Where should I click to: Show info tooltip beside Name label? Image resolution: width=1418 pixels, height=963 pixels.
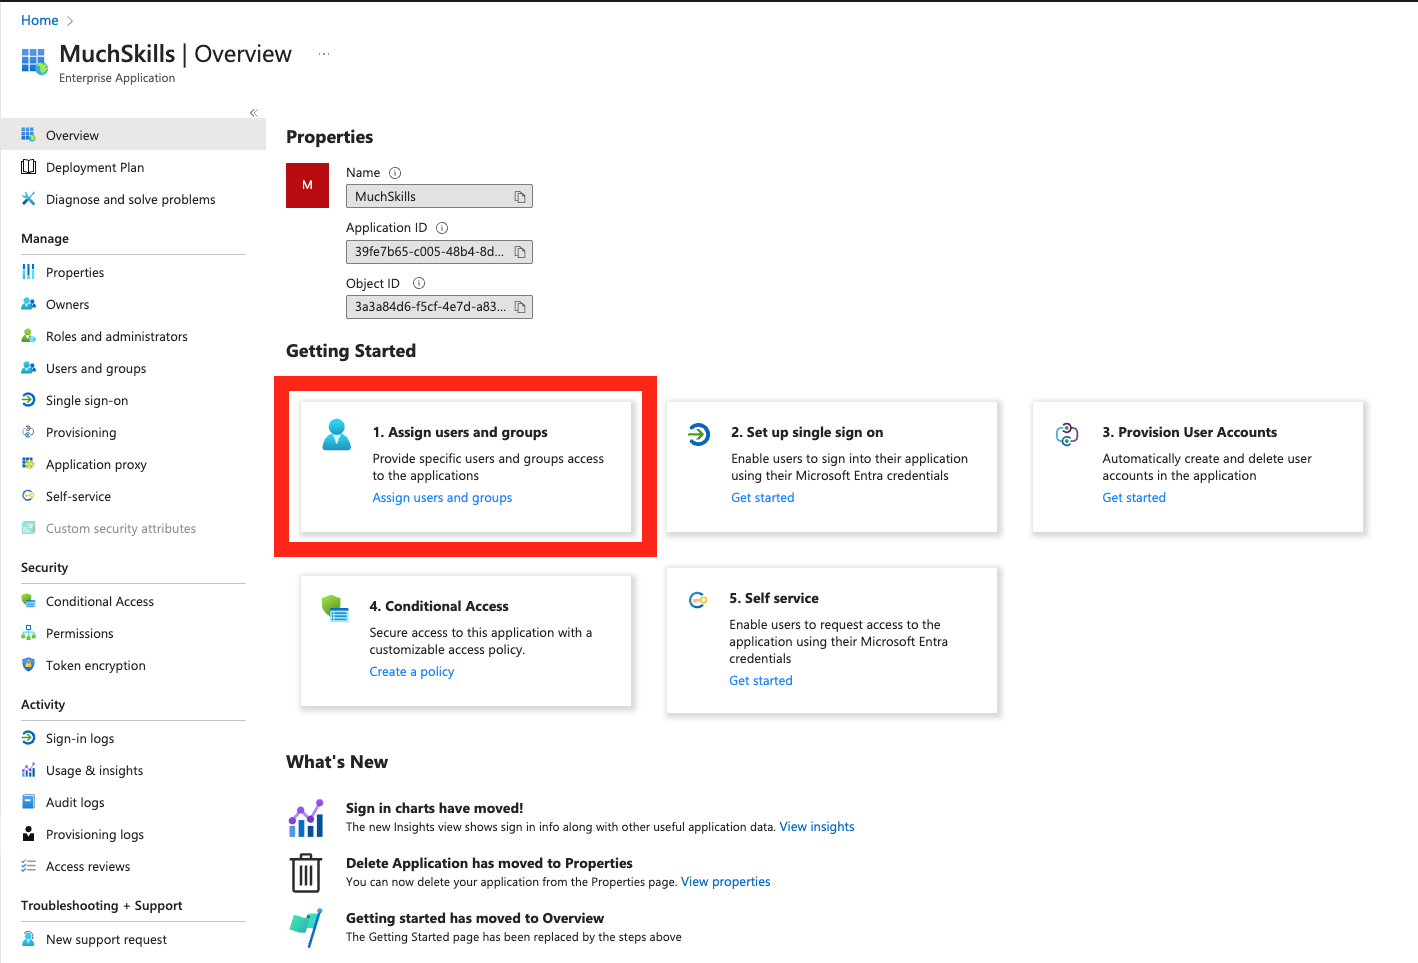395,173
